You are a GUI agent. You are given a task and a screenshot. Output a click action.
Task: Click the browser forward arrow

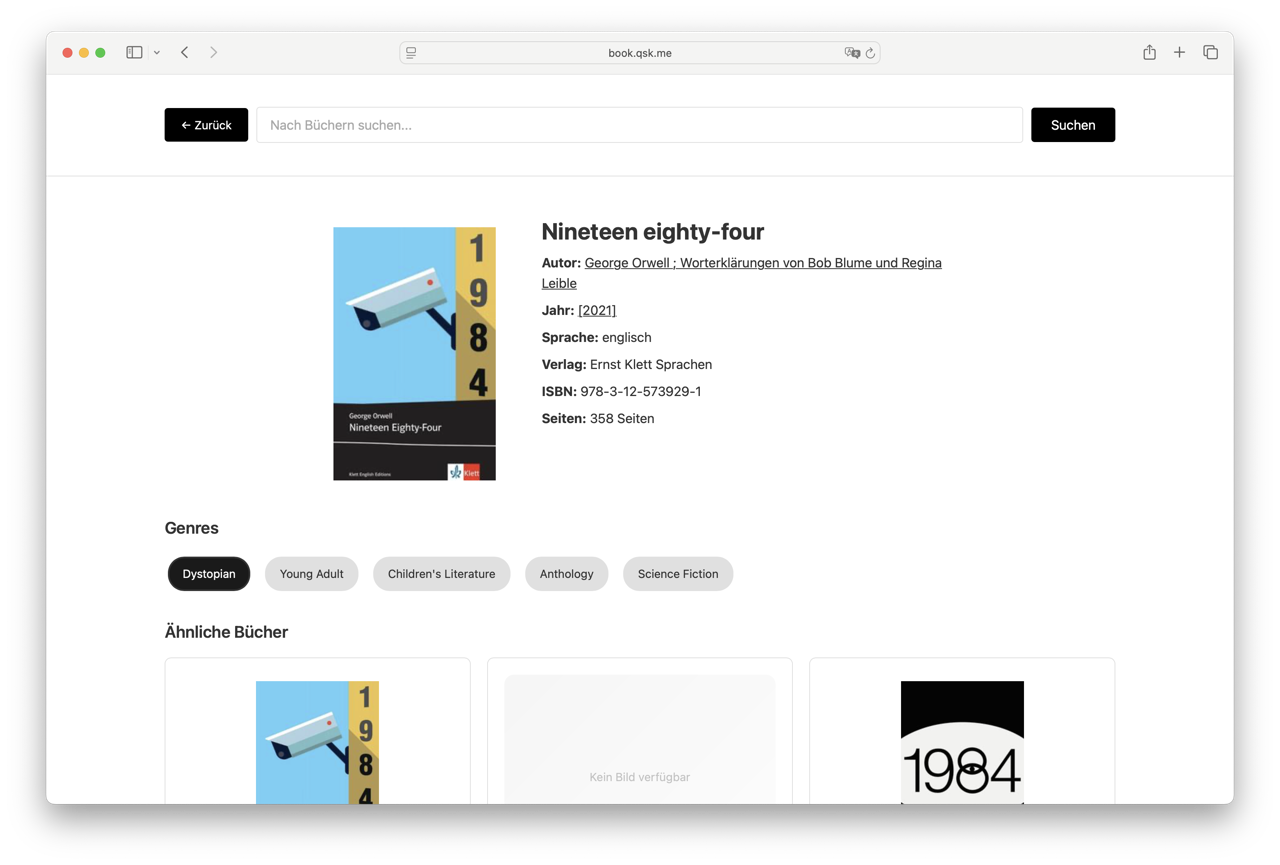[213, 52]
